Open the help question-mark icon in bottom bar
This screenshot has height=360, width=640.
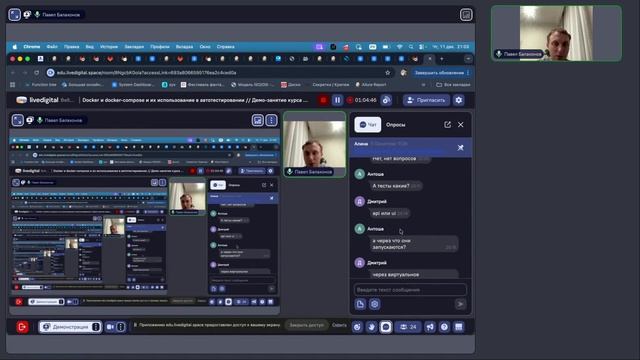coord(444,327)
